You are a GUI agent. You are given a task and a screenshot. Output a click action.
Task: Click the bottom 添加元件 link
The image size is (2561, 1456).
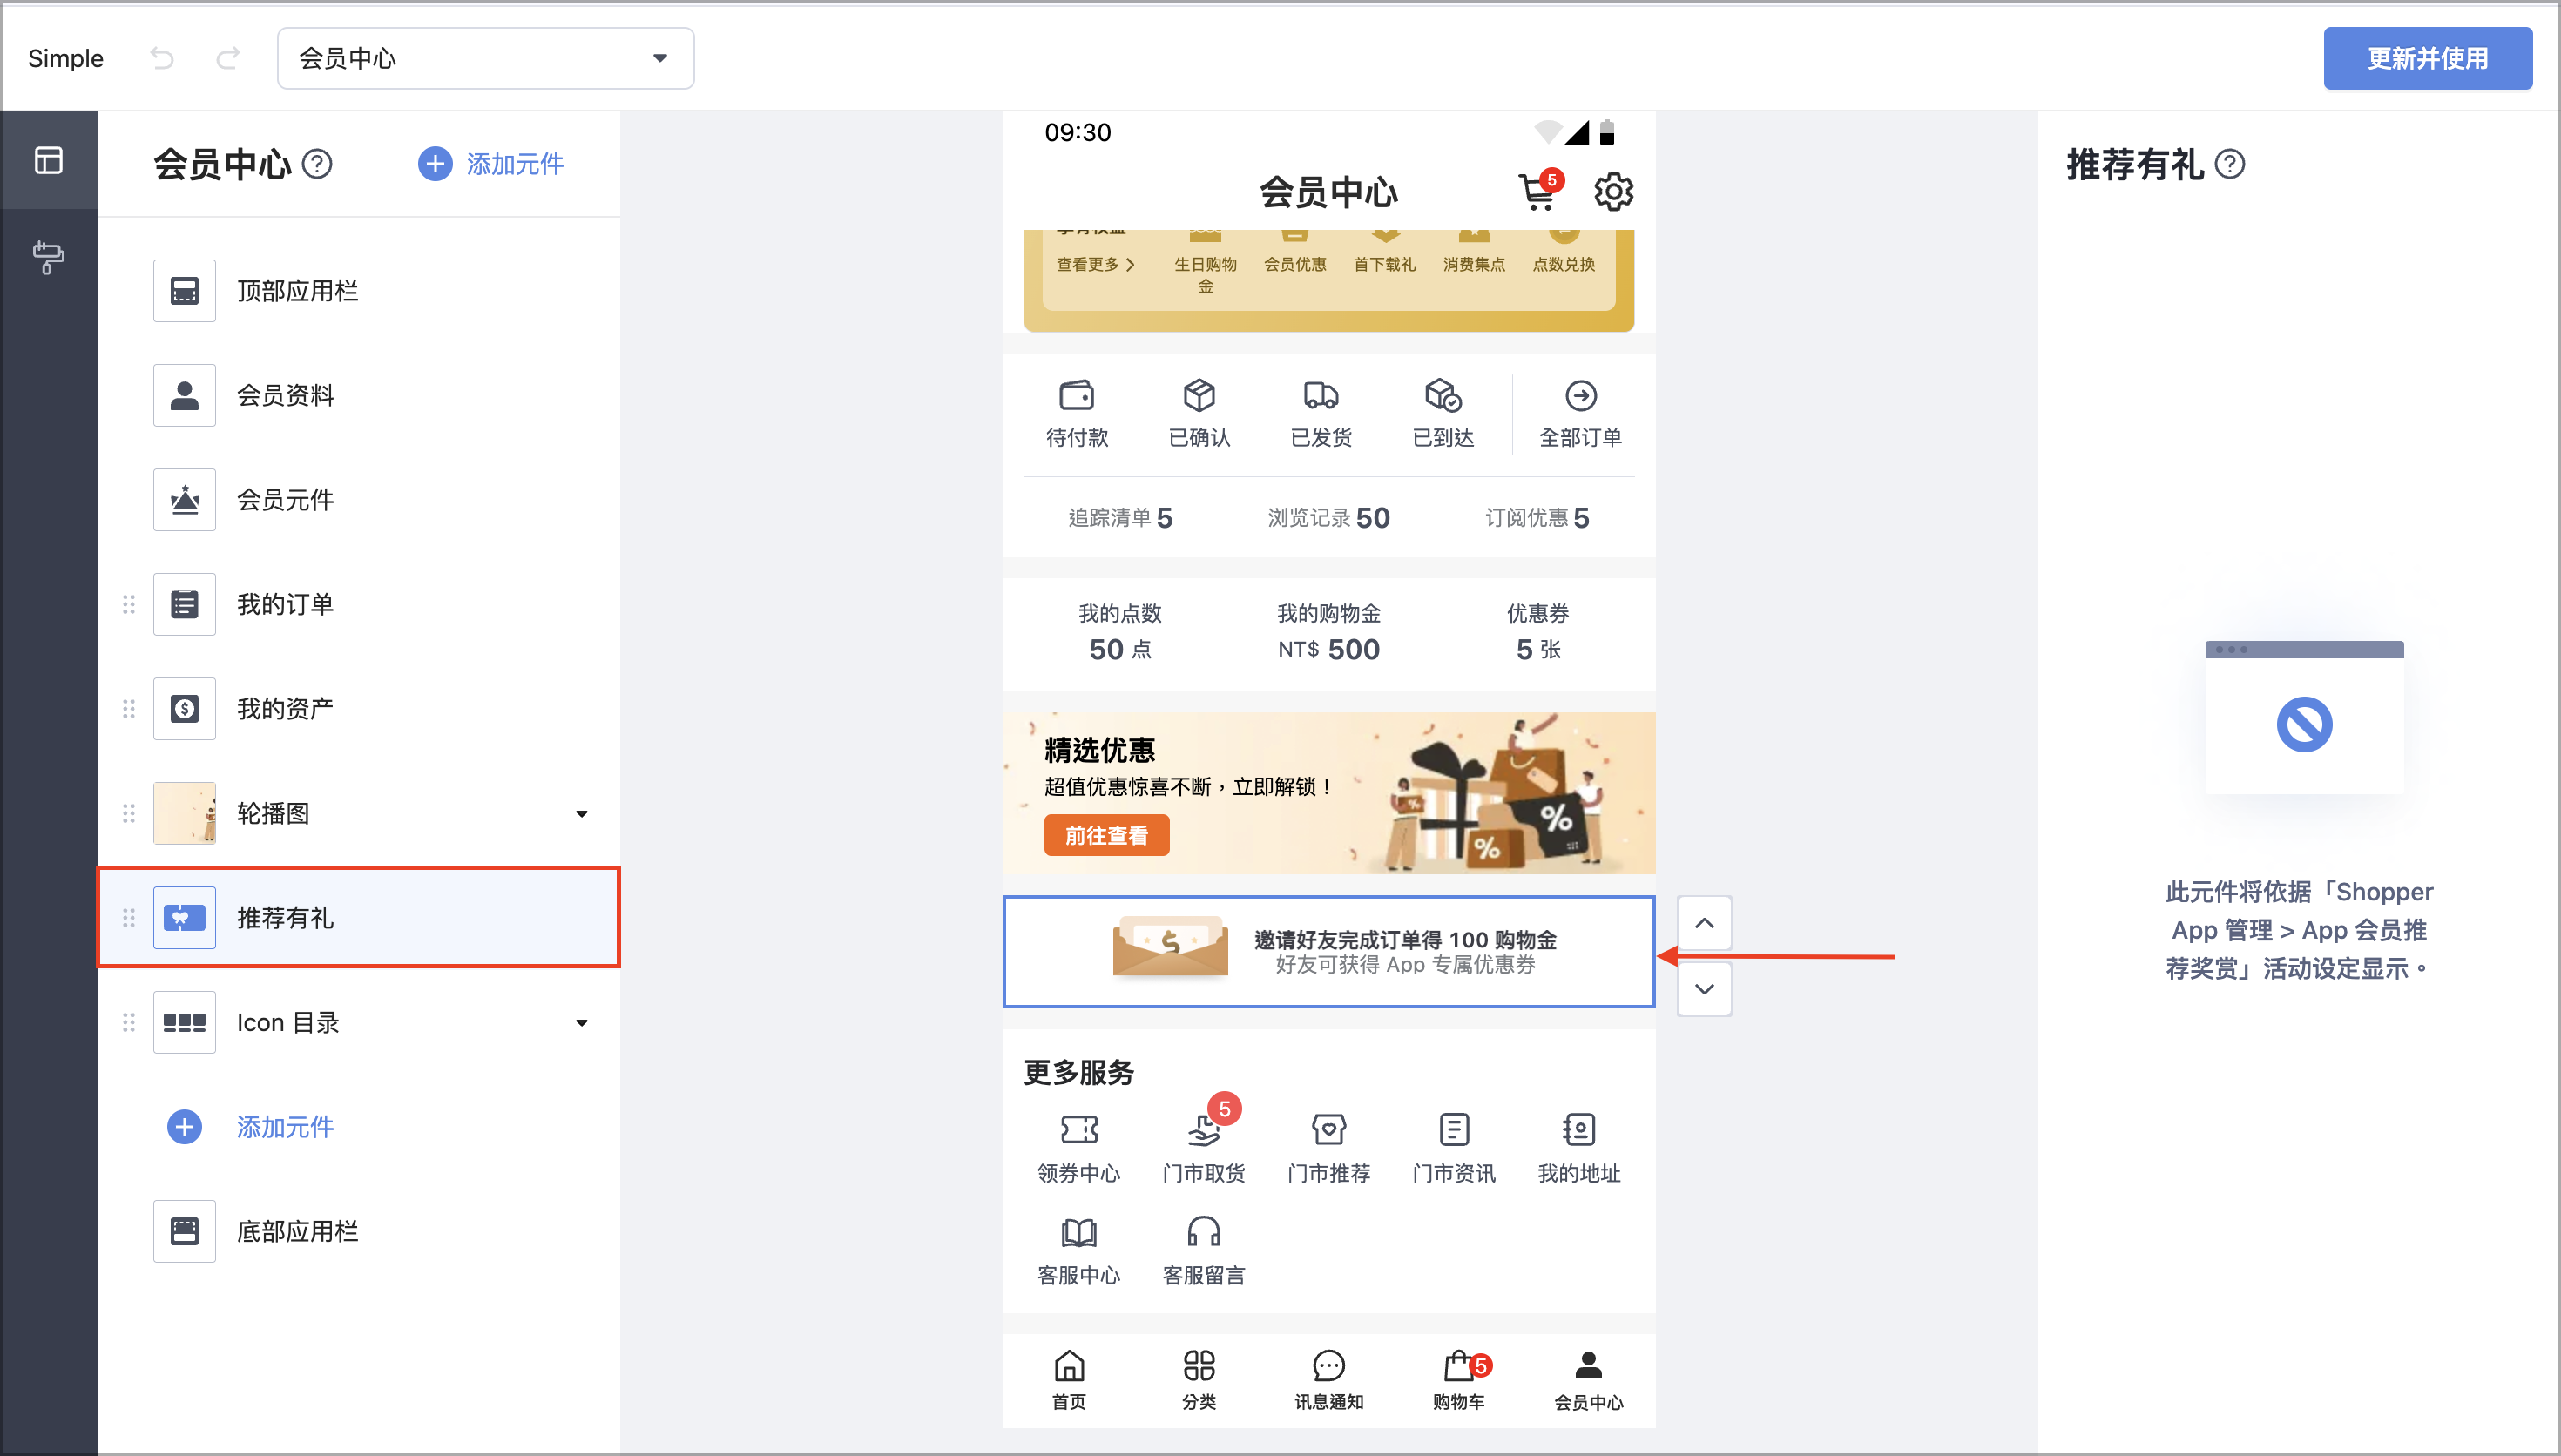coord(250,1127)
